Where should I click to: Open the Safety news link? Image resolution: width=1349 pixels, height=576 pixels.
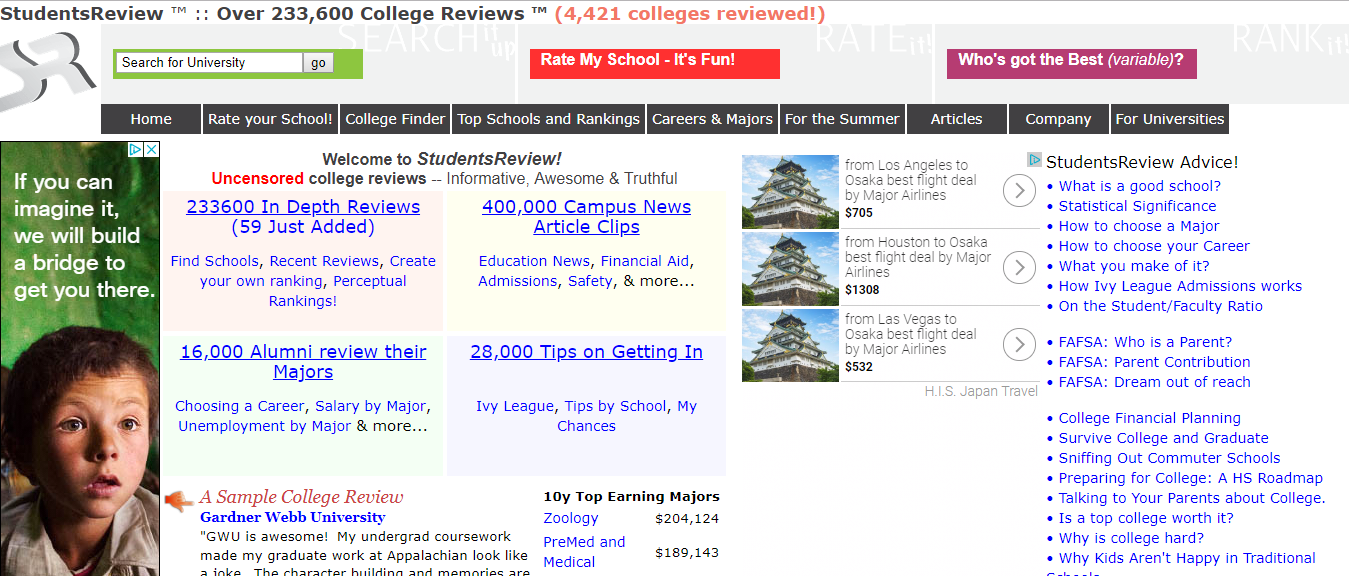[590, 281]
